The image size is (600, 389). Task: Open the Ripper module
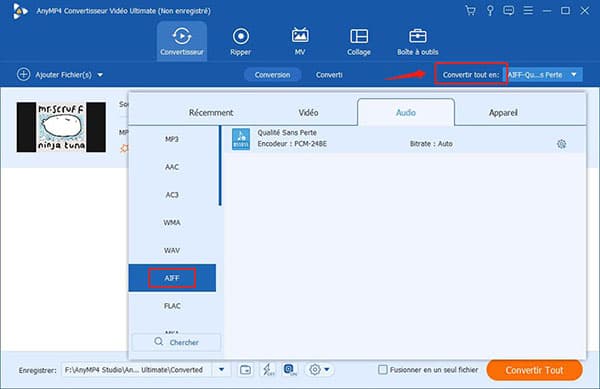pyautogui.click(x=240, y=41)
